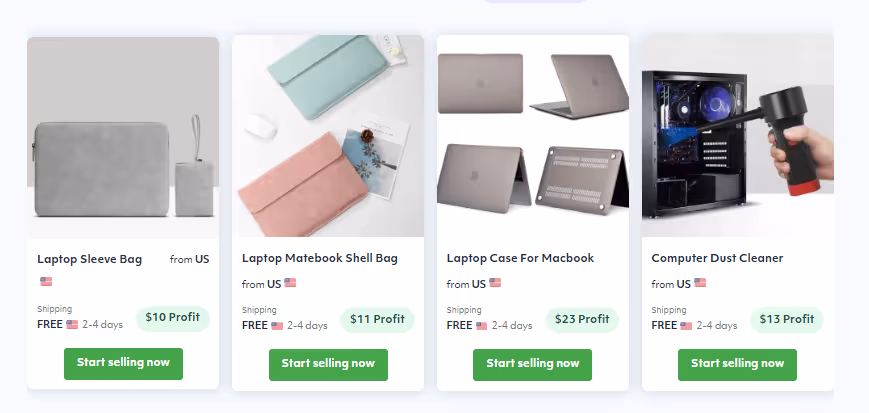The height and width of the screenshot is (413, 869).
Task: Open the Computer Dust Cleaner product image
Action: click(738, 136)
